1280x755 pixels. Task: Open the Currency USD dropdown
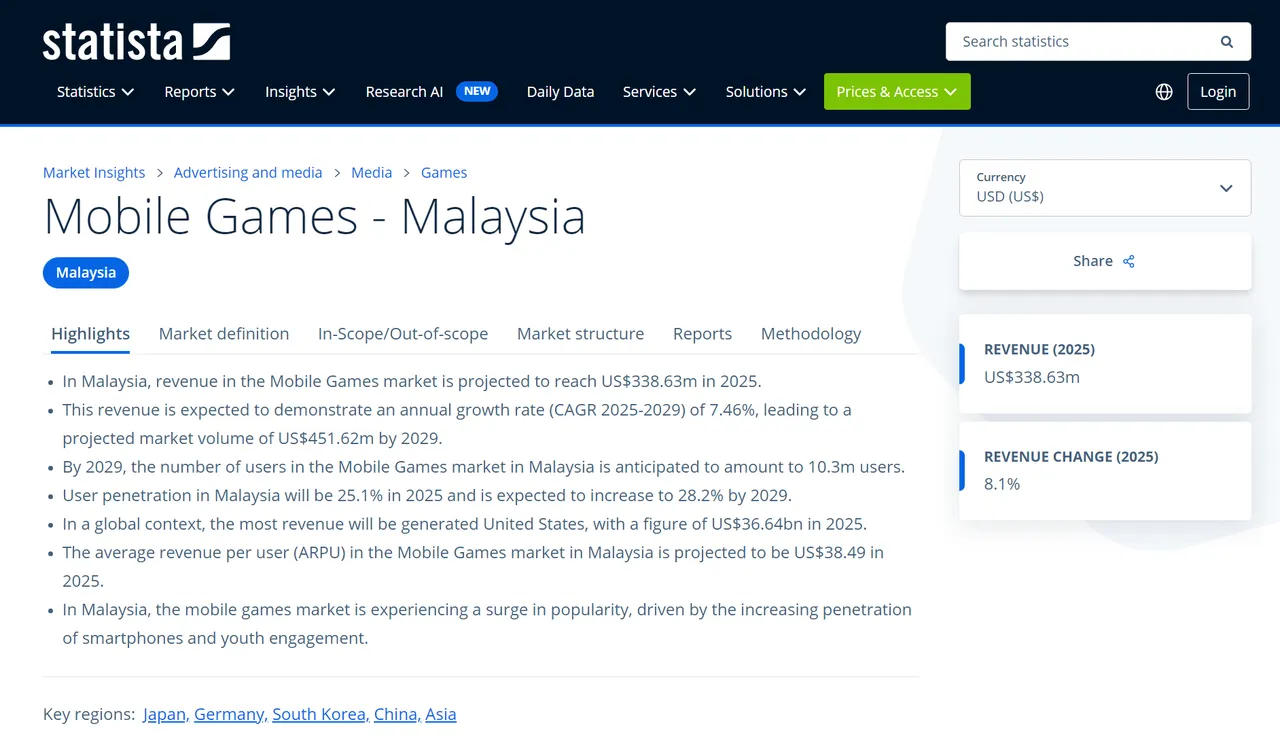[x=1105, y=188]
